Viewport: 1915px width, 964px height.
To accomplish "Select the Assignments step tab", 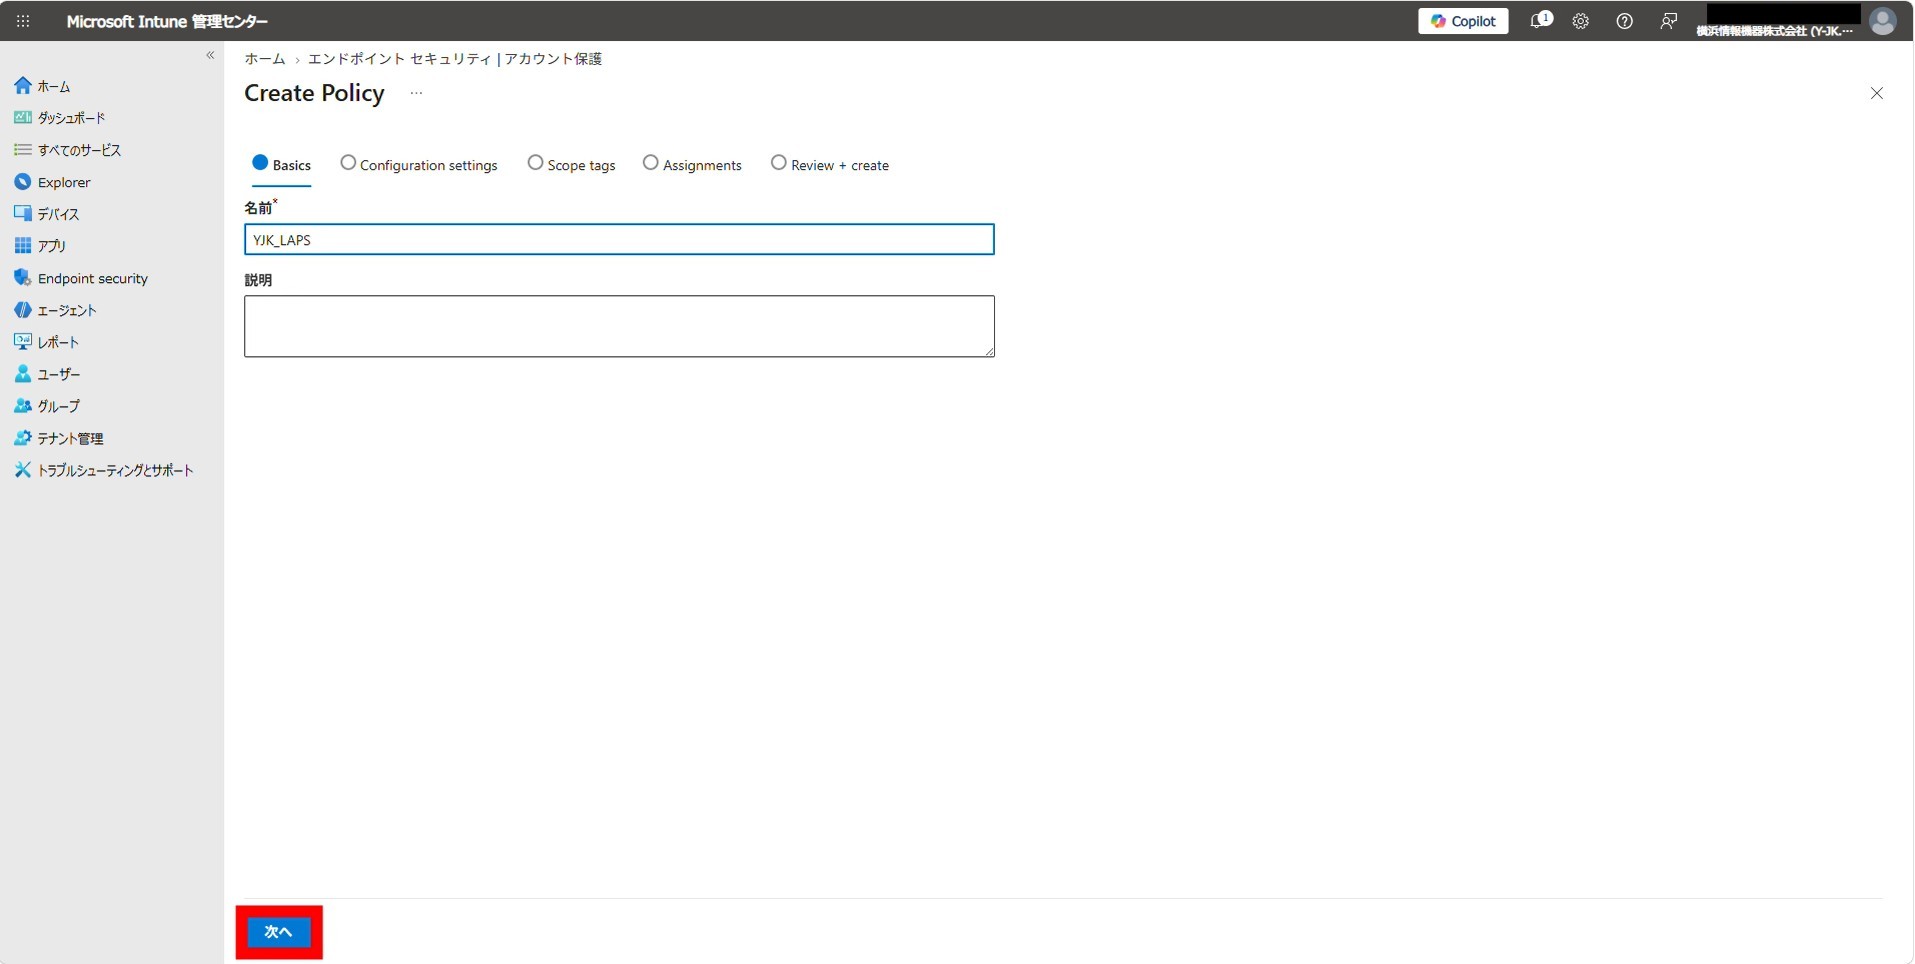I will [x=692, y=165].
